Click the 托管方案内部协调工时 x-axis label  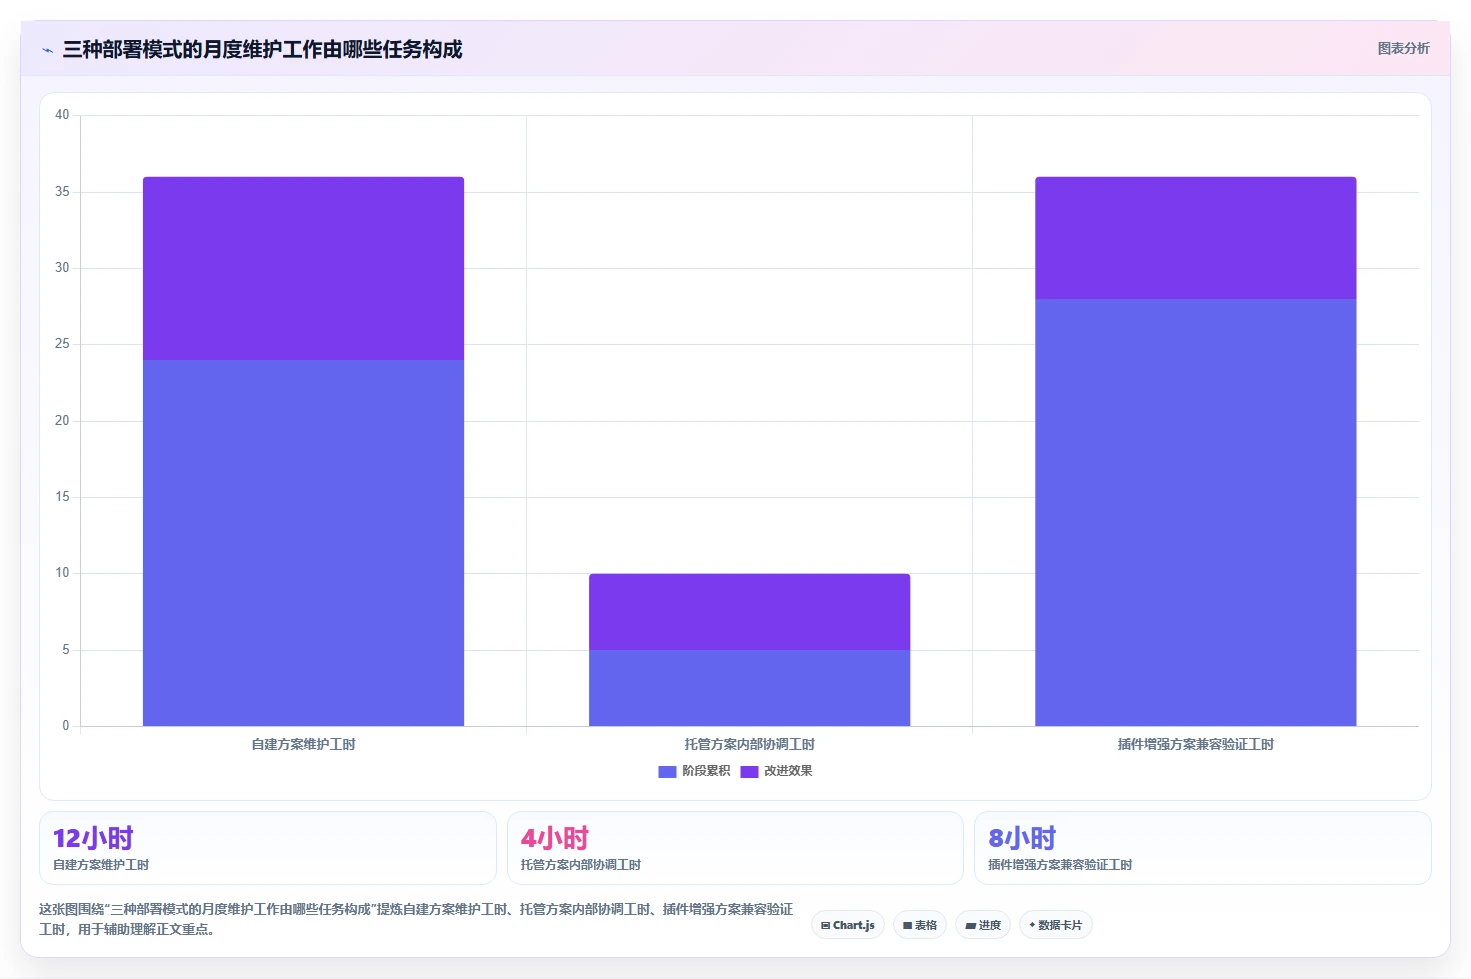point(749,744)
